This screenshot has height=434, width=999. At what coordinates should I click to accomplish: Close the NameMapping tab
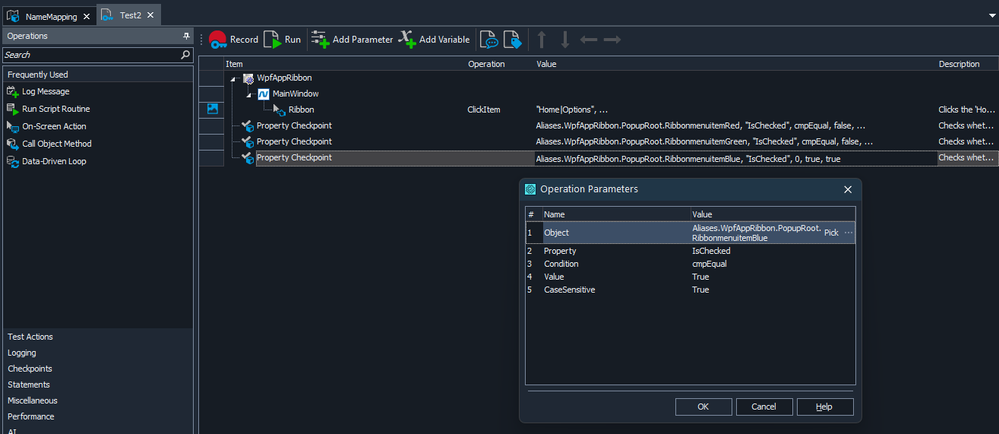(x=87, y=16)
